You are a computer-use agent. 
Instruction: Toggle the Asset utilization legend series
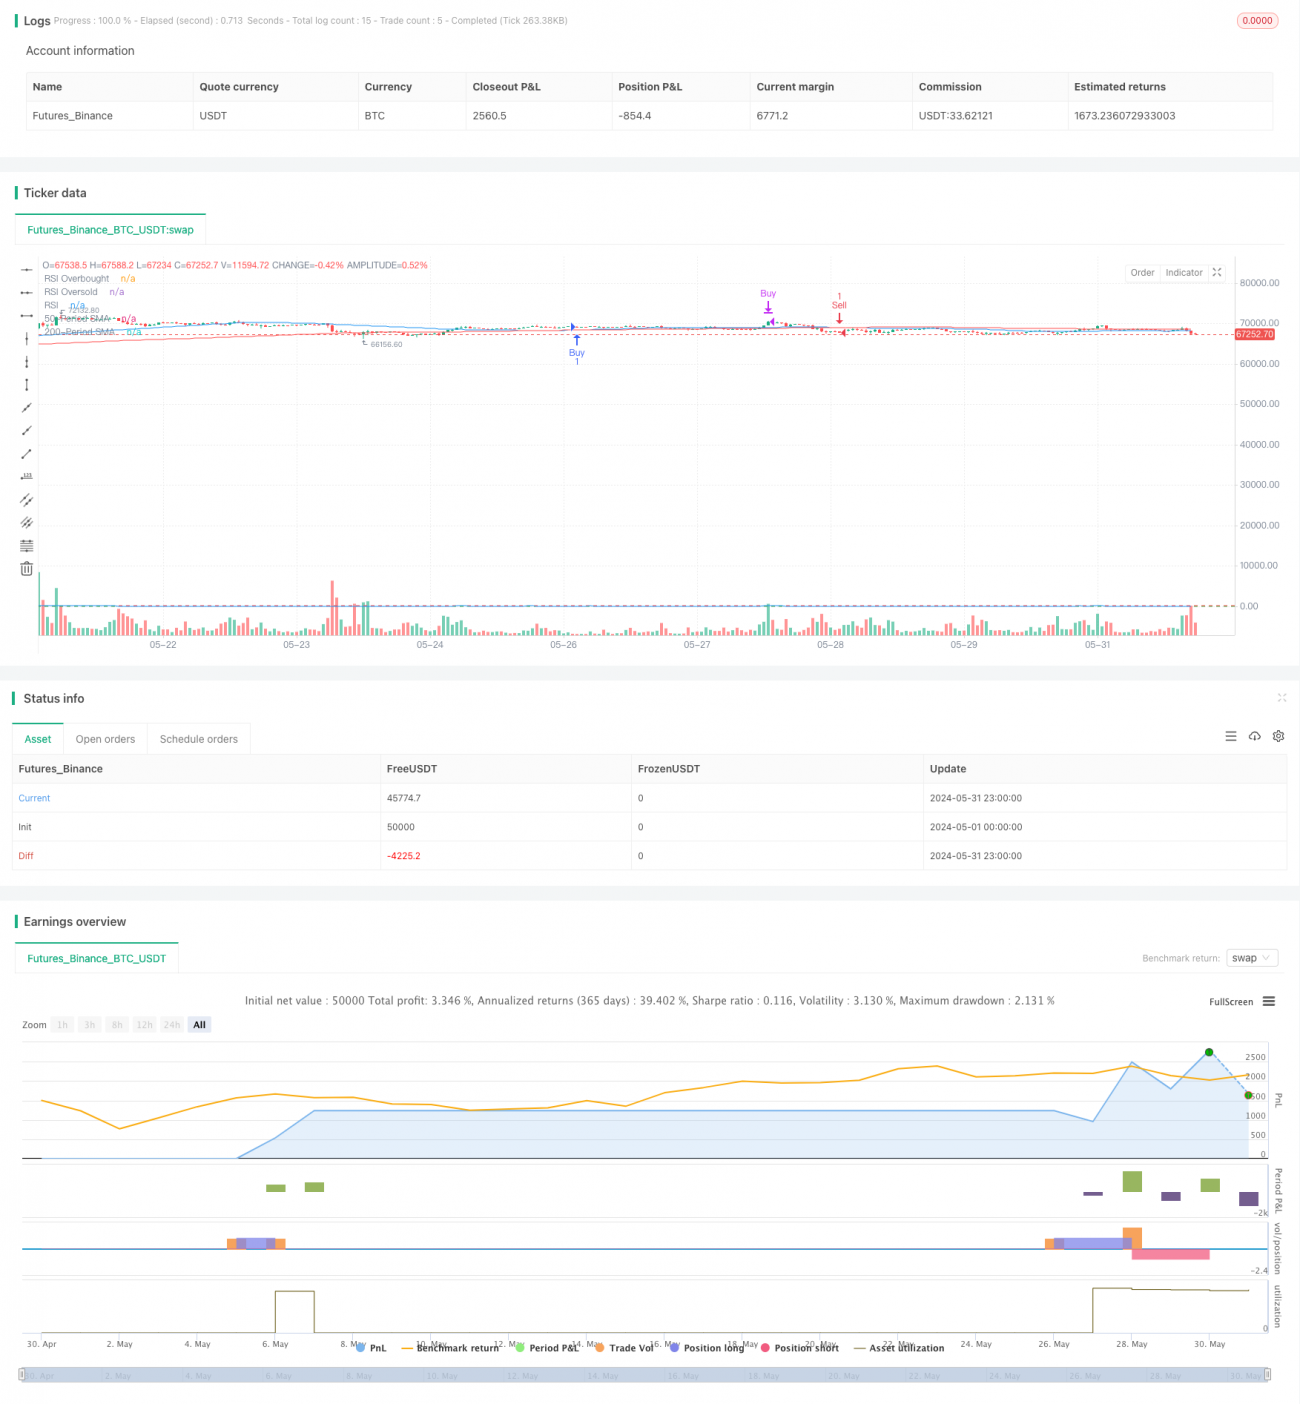(899, 1348)
